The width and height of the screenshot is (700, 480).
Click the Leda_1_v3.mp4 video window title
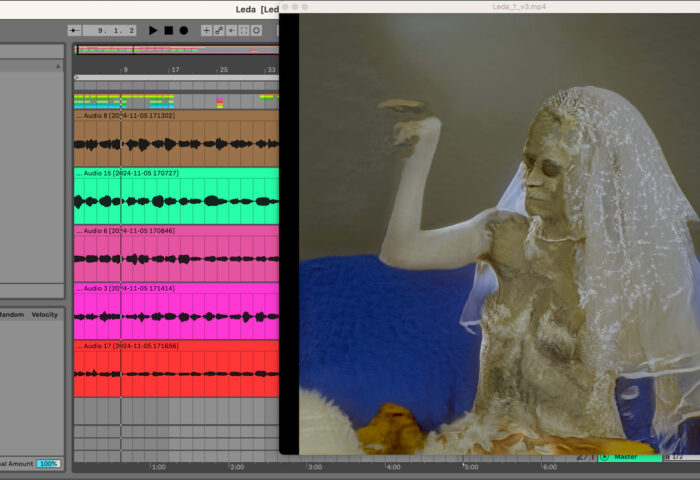[x=519, y=7]
